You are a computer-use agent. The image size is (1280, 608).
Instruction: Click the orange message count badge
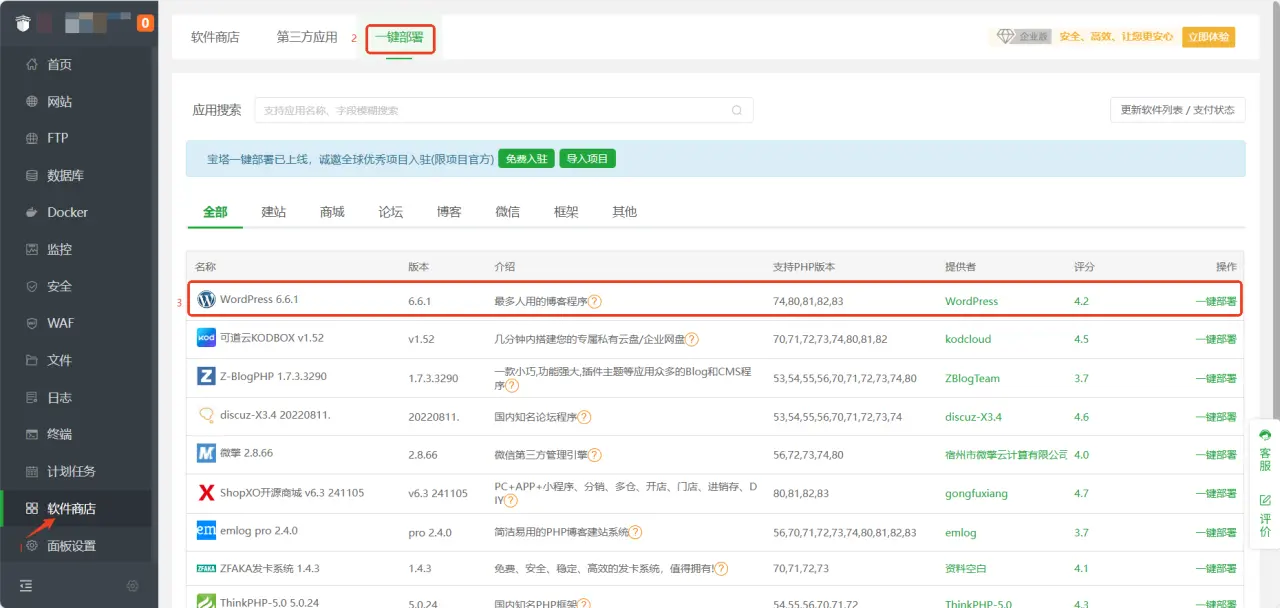coord(145,22)
